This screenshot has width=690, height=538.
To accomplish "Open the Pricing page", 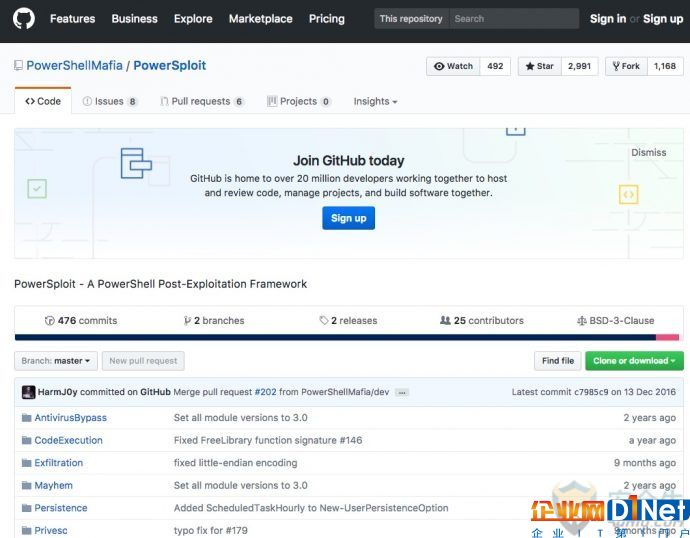I will (x=327, y=19).
